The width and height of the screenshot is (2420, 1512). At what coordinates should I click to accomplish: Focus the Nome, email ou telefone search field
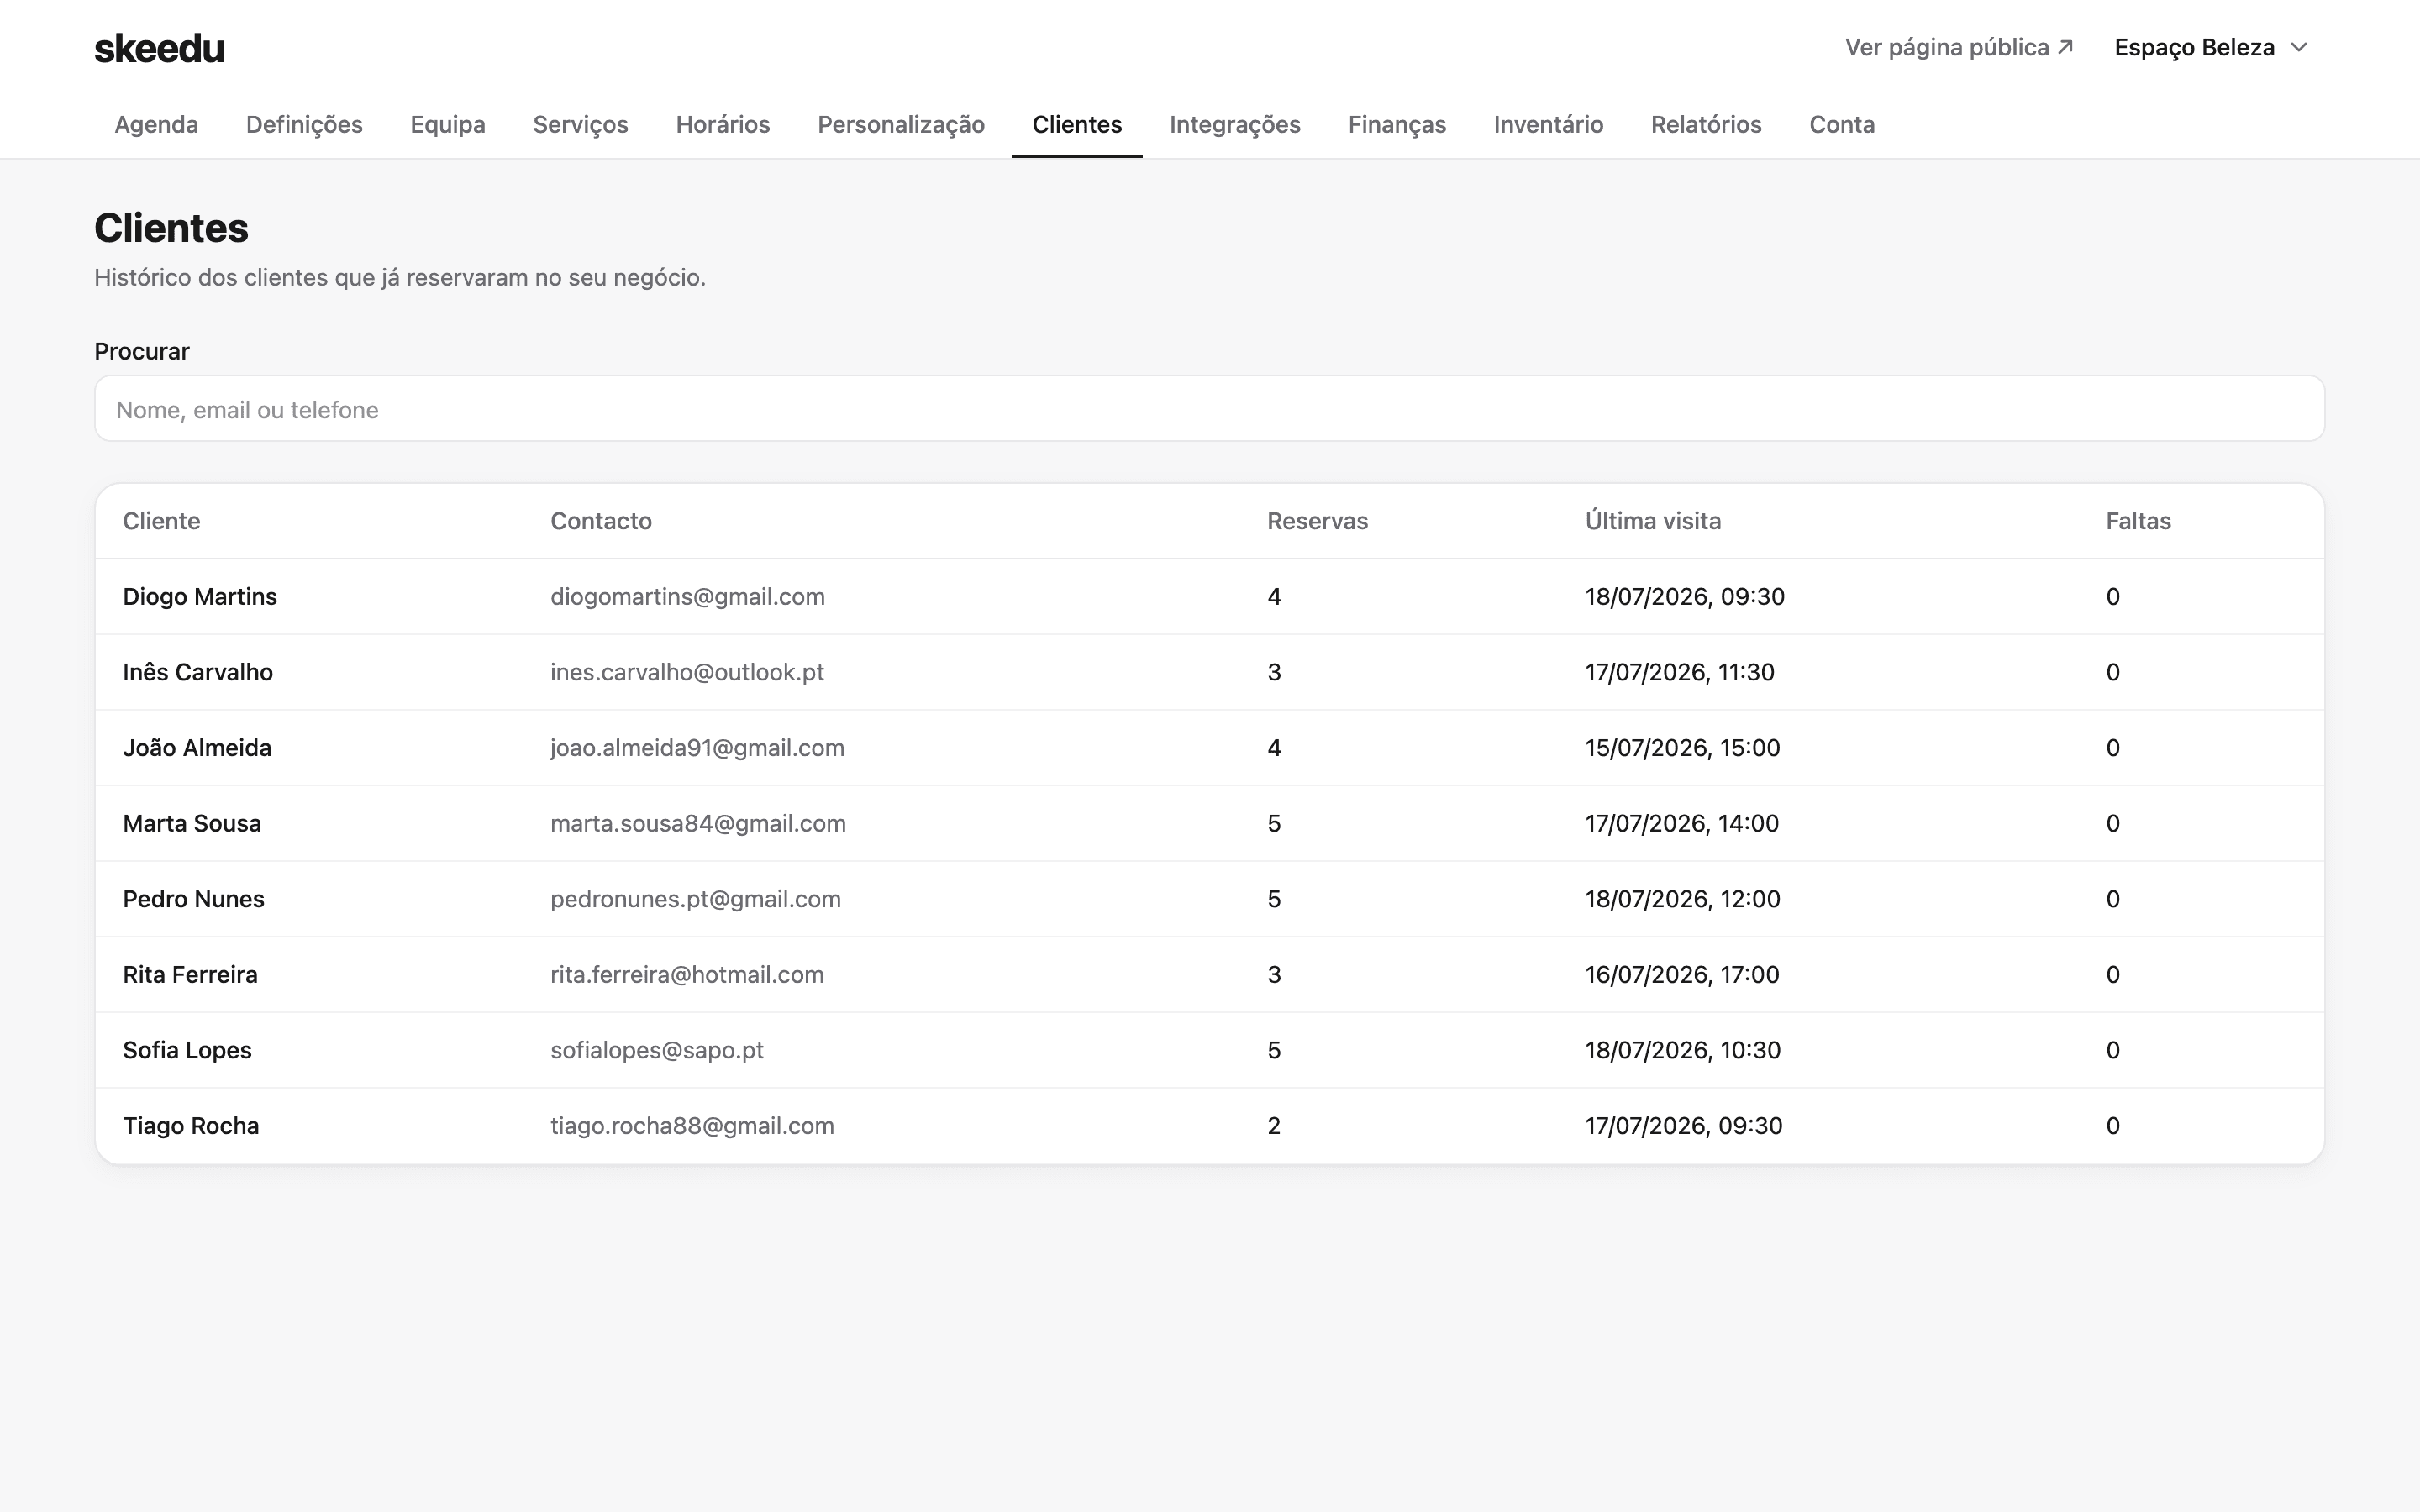[1209, 409]
